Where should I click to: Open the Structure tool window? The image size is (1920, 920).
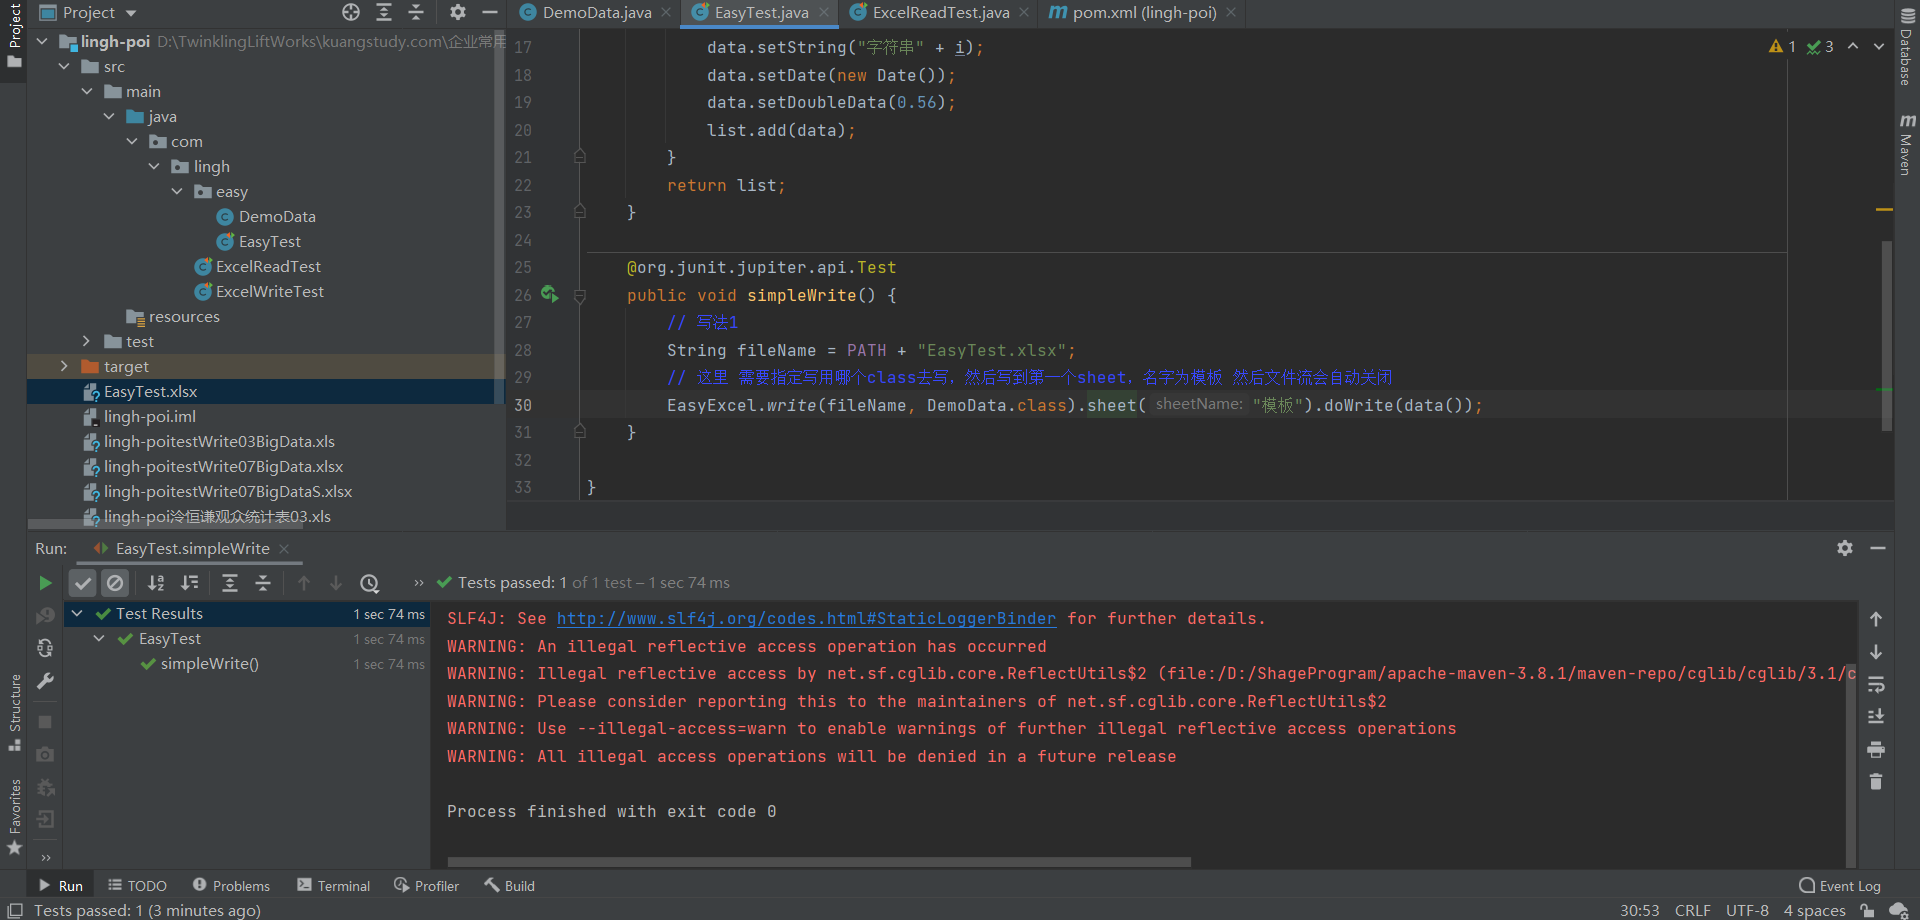pyautogui.click(x=14, y=712)
